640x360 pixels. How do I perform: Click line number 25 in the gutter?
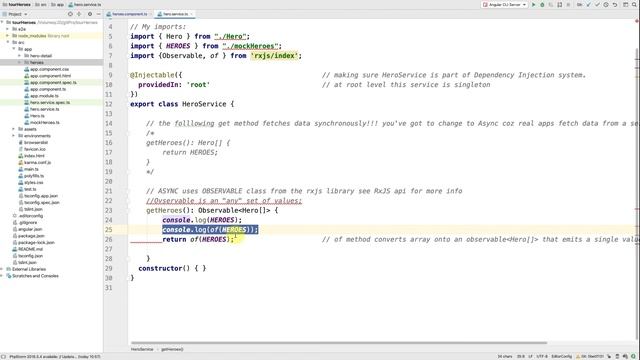(109, 230)
